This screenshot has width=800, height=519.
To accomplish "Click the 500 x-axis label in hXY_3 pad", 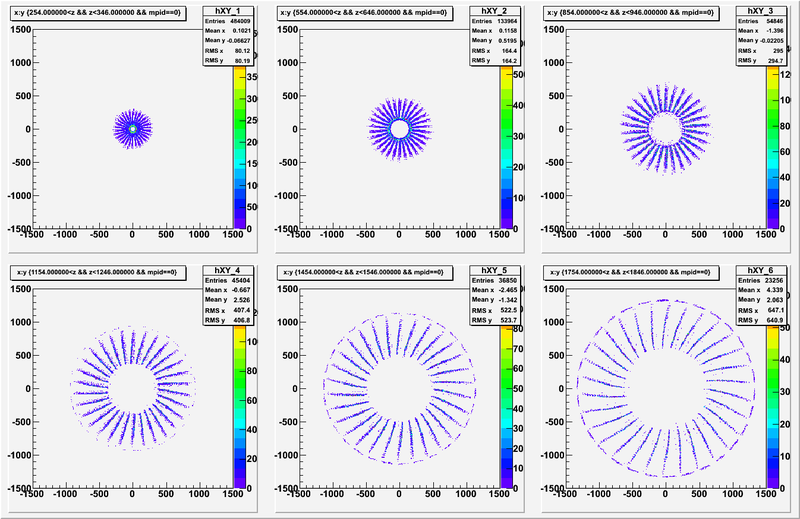I will [x=699, y=235].
